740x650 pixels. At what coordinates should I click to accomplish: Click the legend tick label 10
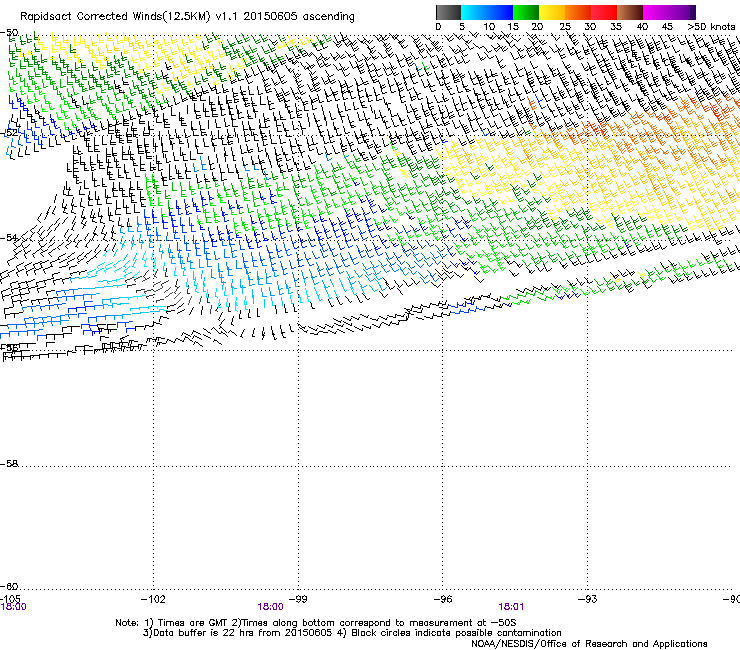click(489, 27)
